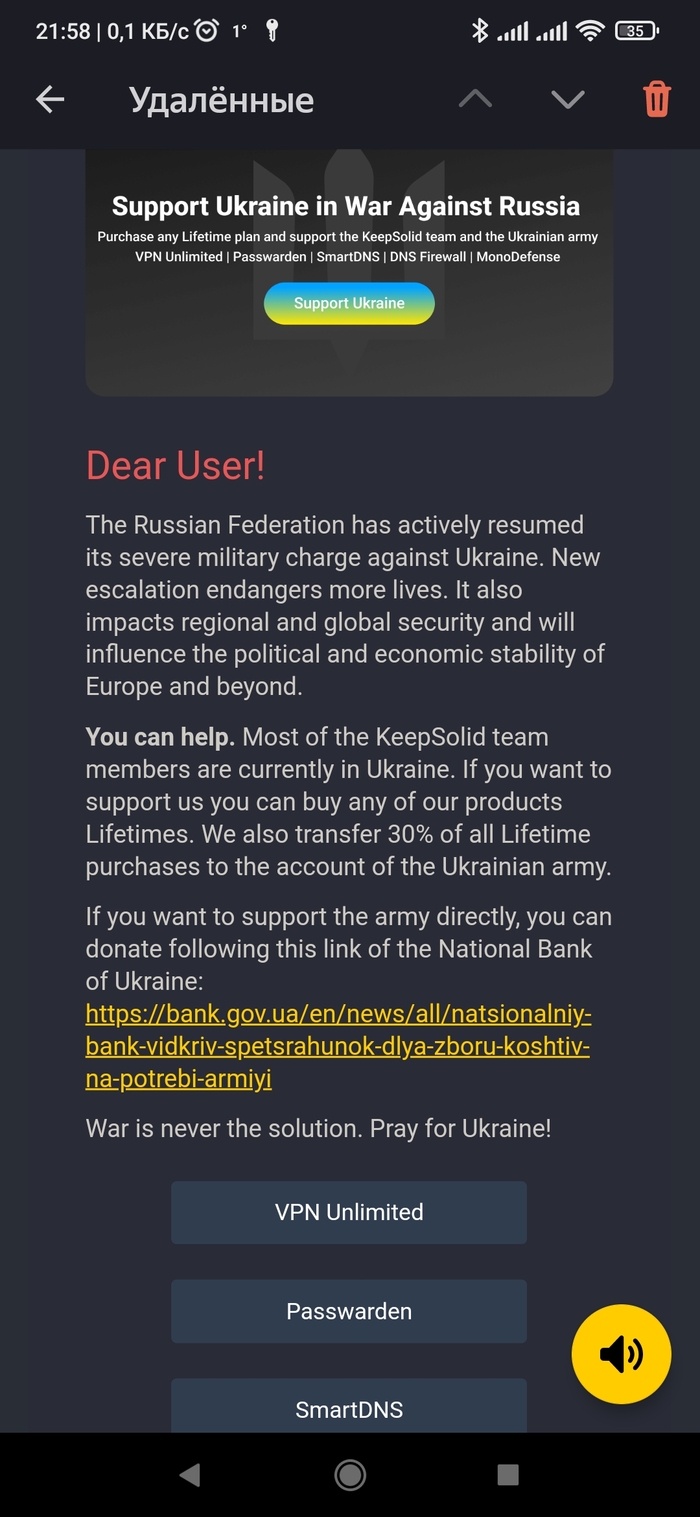The width and height of the screenshot is (700, 1517).
Task: Delete the email using the trash icon
Action: 656,99
